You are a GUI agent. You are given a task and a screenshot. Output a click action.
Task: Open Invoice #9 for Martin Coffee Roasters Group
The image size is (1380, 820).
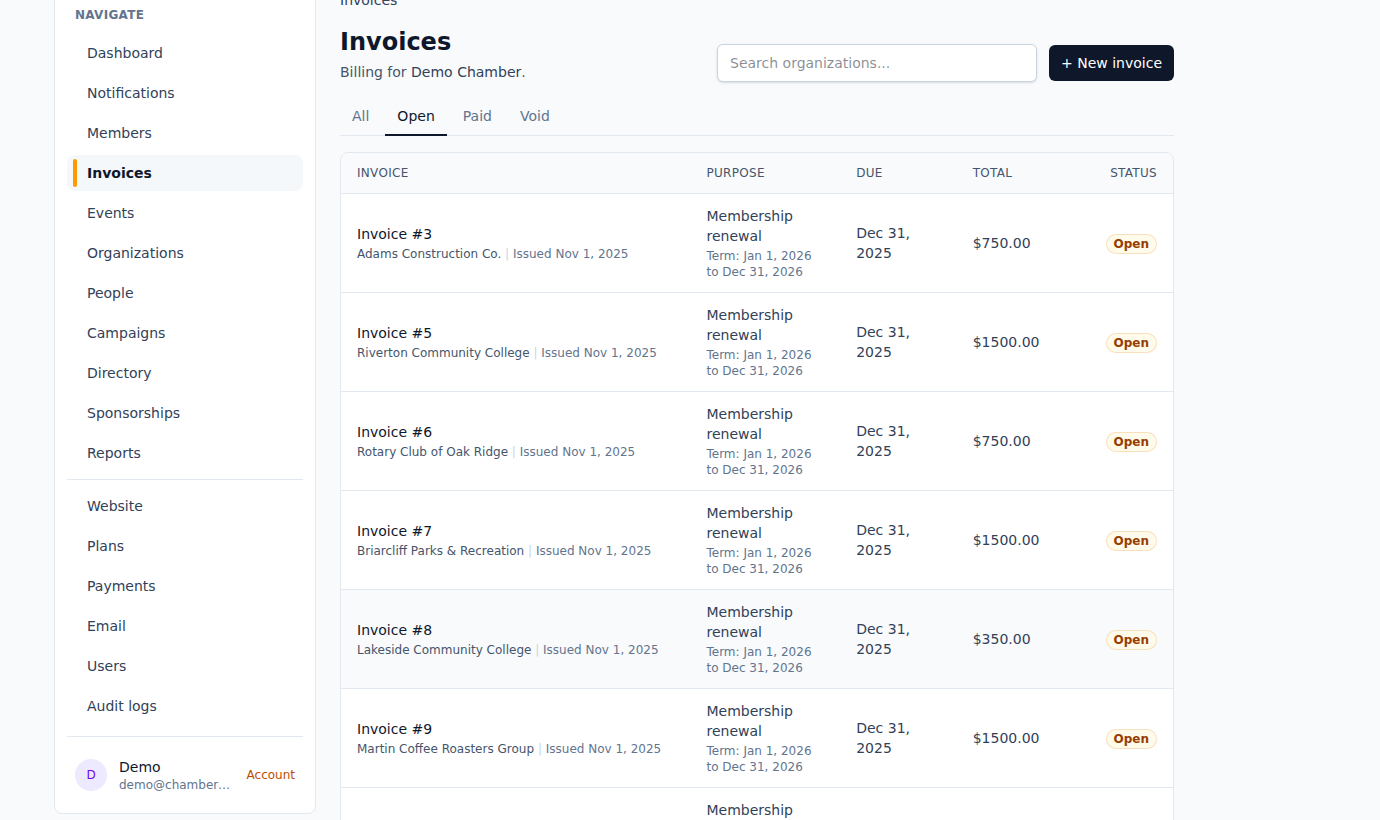(x=394, y=728)
